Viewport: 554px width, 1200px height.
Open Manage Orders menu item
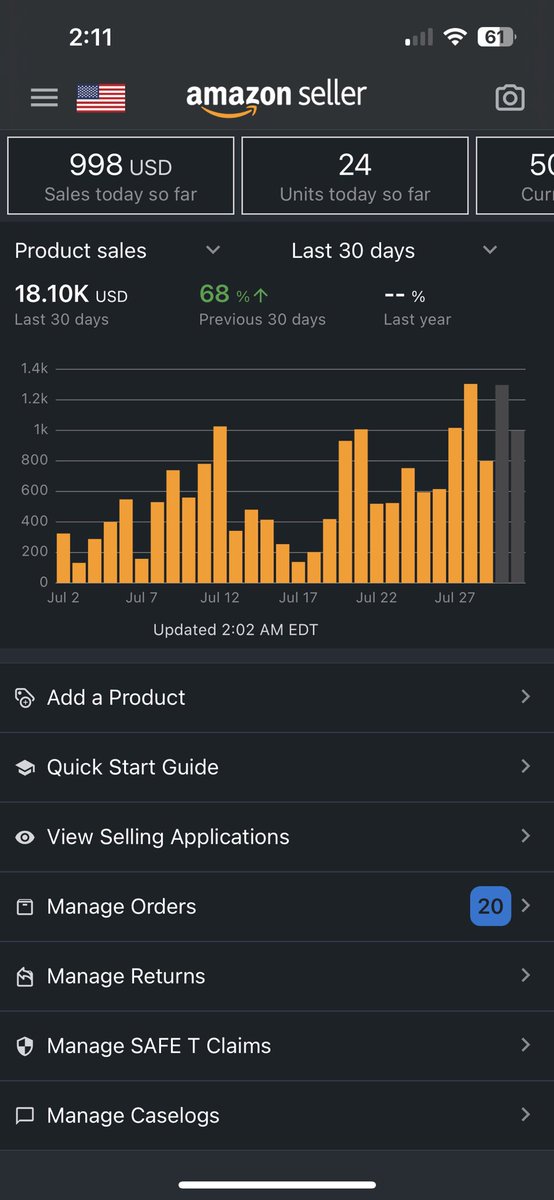pyautogui.click(x=277, y=907)
